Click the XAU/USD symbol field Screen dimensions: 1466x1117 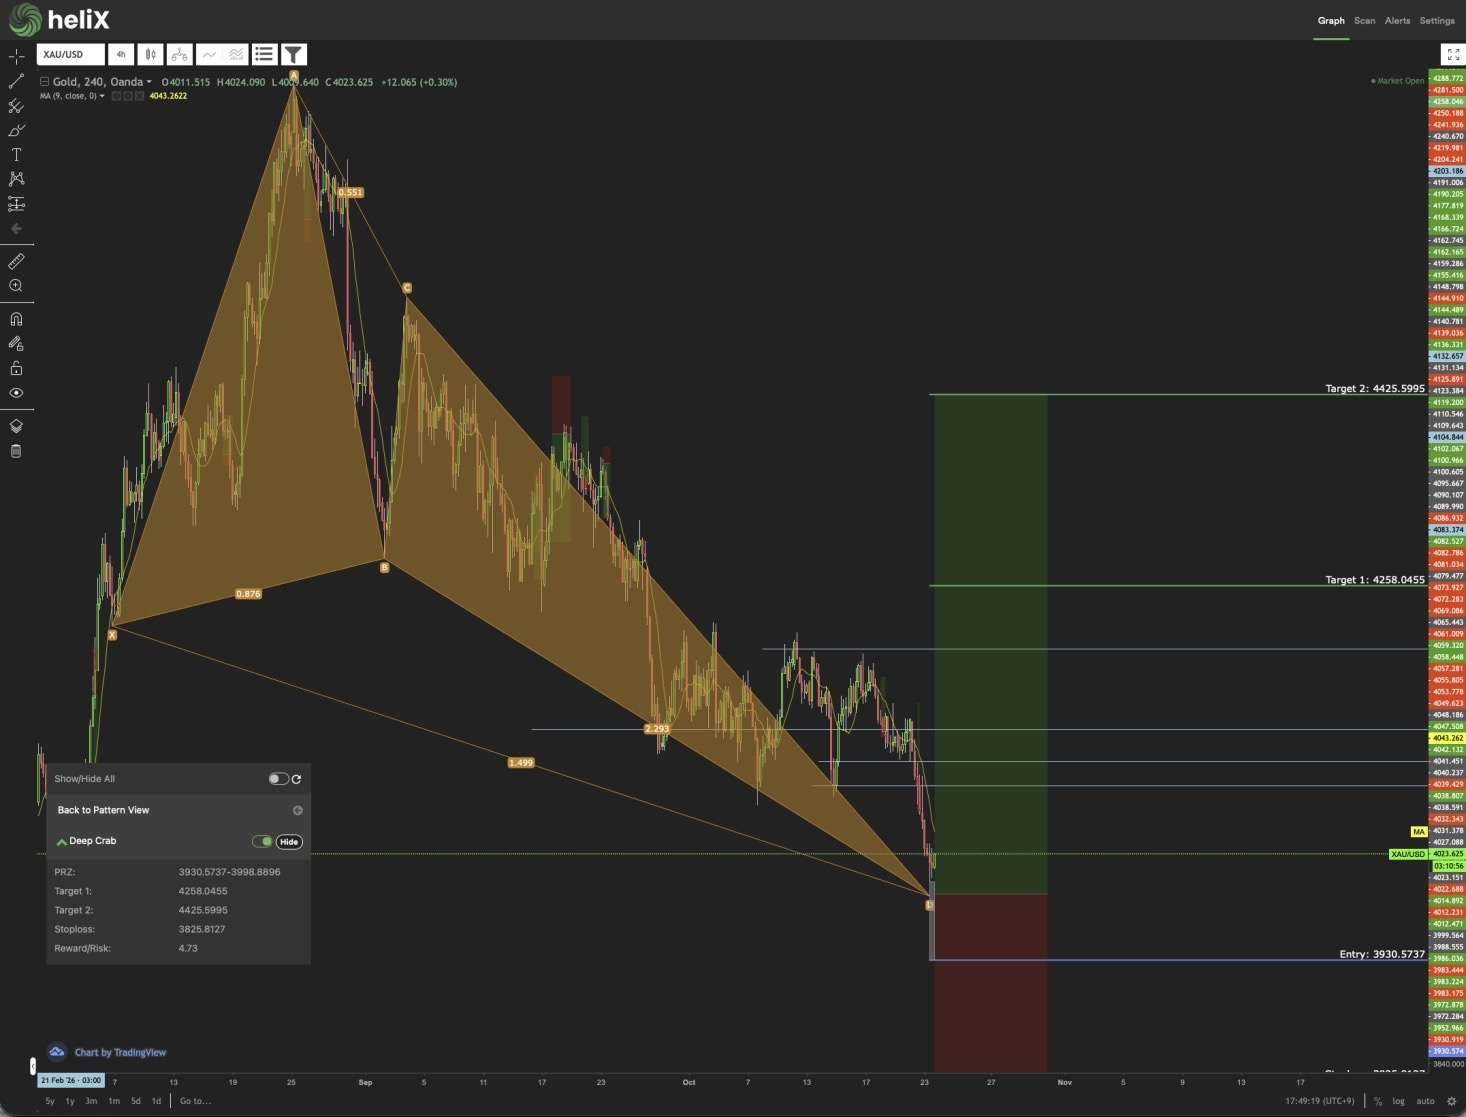click(x=71, y=54)
